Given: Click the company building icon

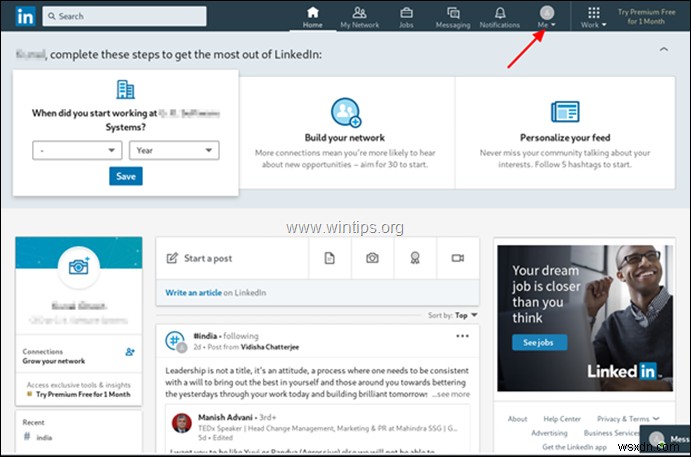Looking at the screenshot, I should coord(126,89).
